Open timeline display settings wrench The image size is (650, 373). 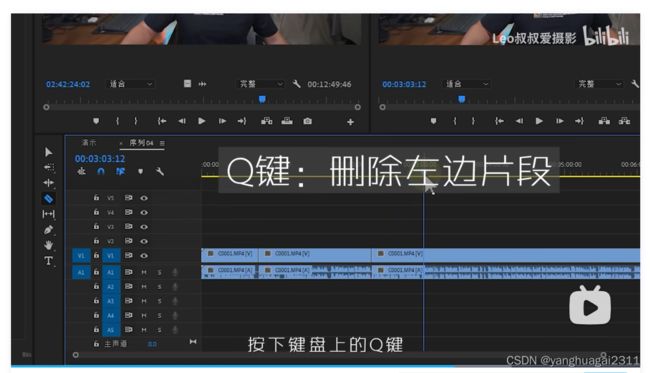pos(160,171)
